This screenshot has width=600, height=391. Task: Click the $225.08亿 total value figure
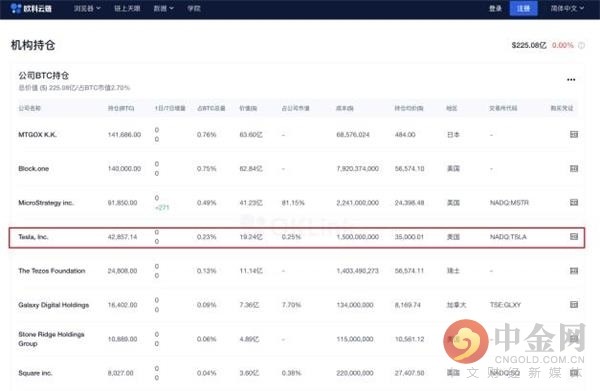(x=529, y=45)
